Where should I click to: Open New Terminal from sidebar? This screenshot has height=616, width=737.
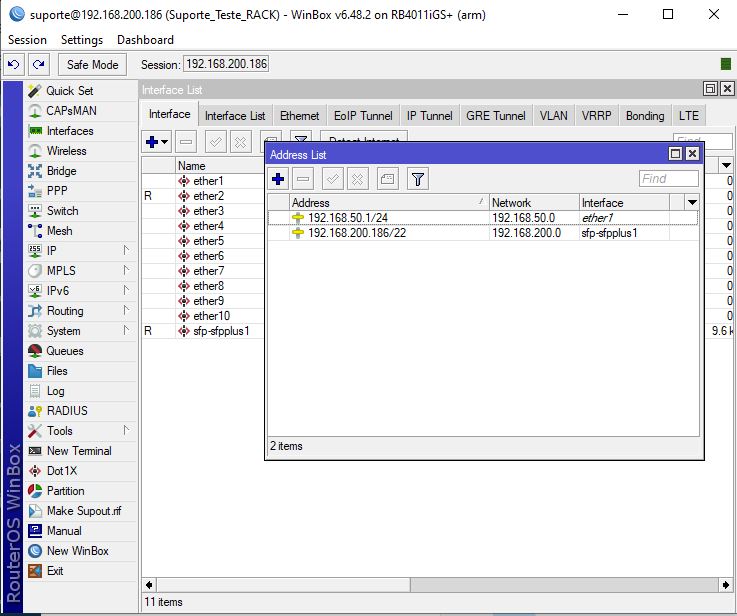tap(79, 451)
